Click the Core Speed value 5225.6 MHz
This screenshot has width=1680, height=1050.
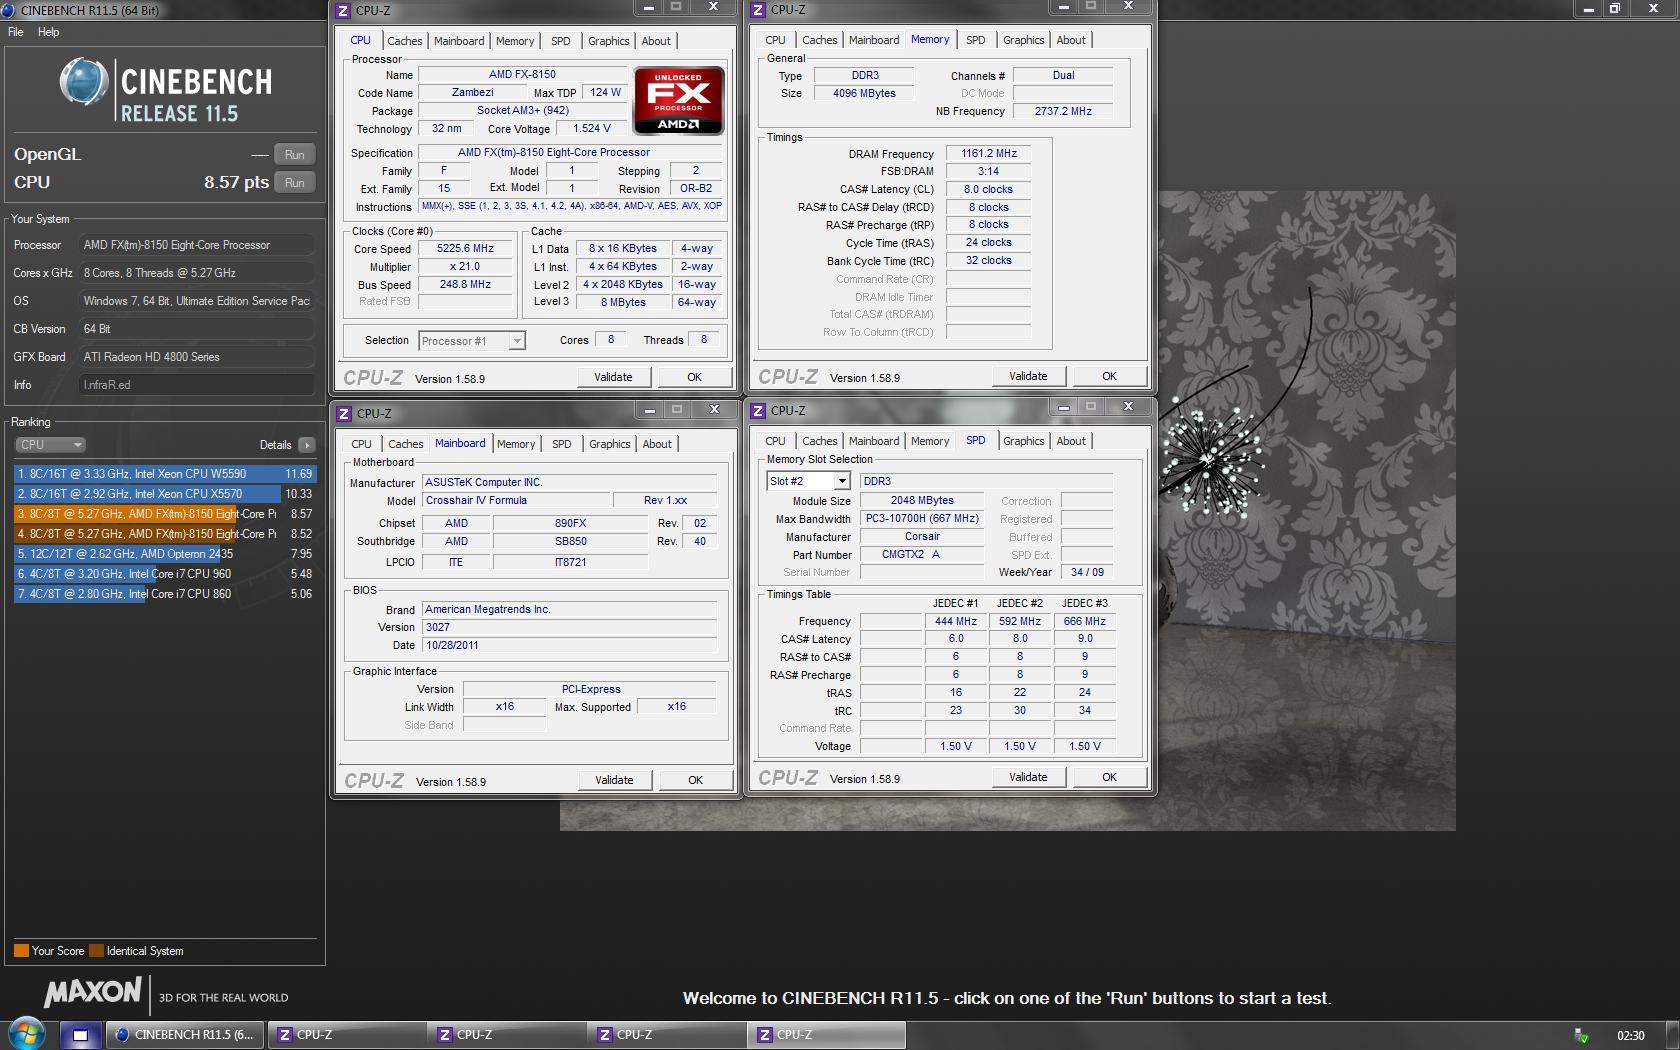point(465,249)
